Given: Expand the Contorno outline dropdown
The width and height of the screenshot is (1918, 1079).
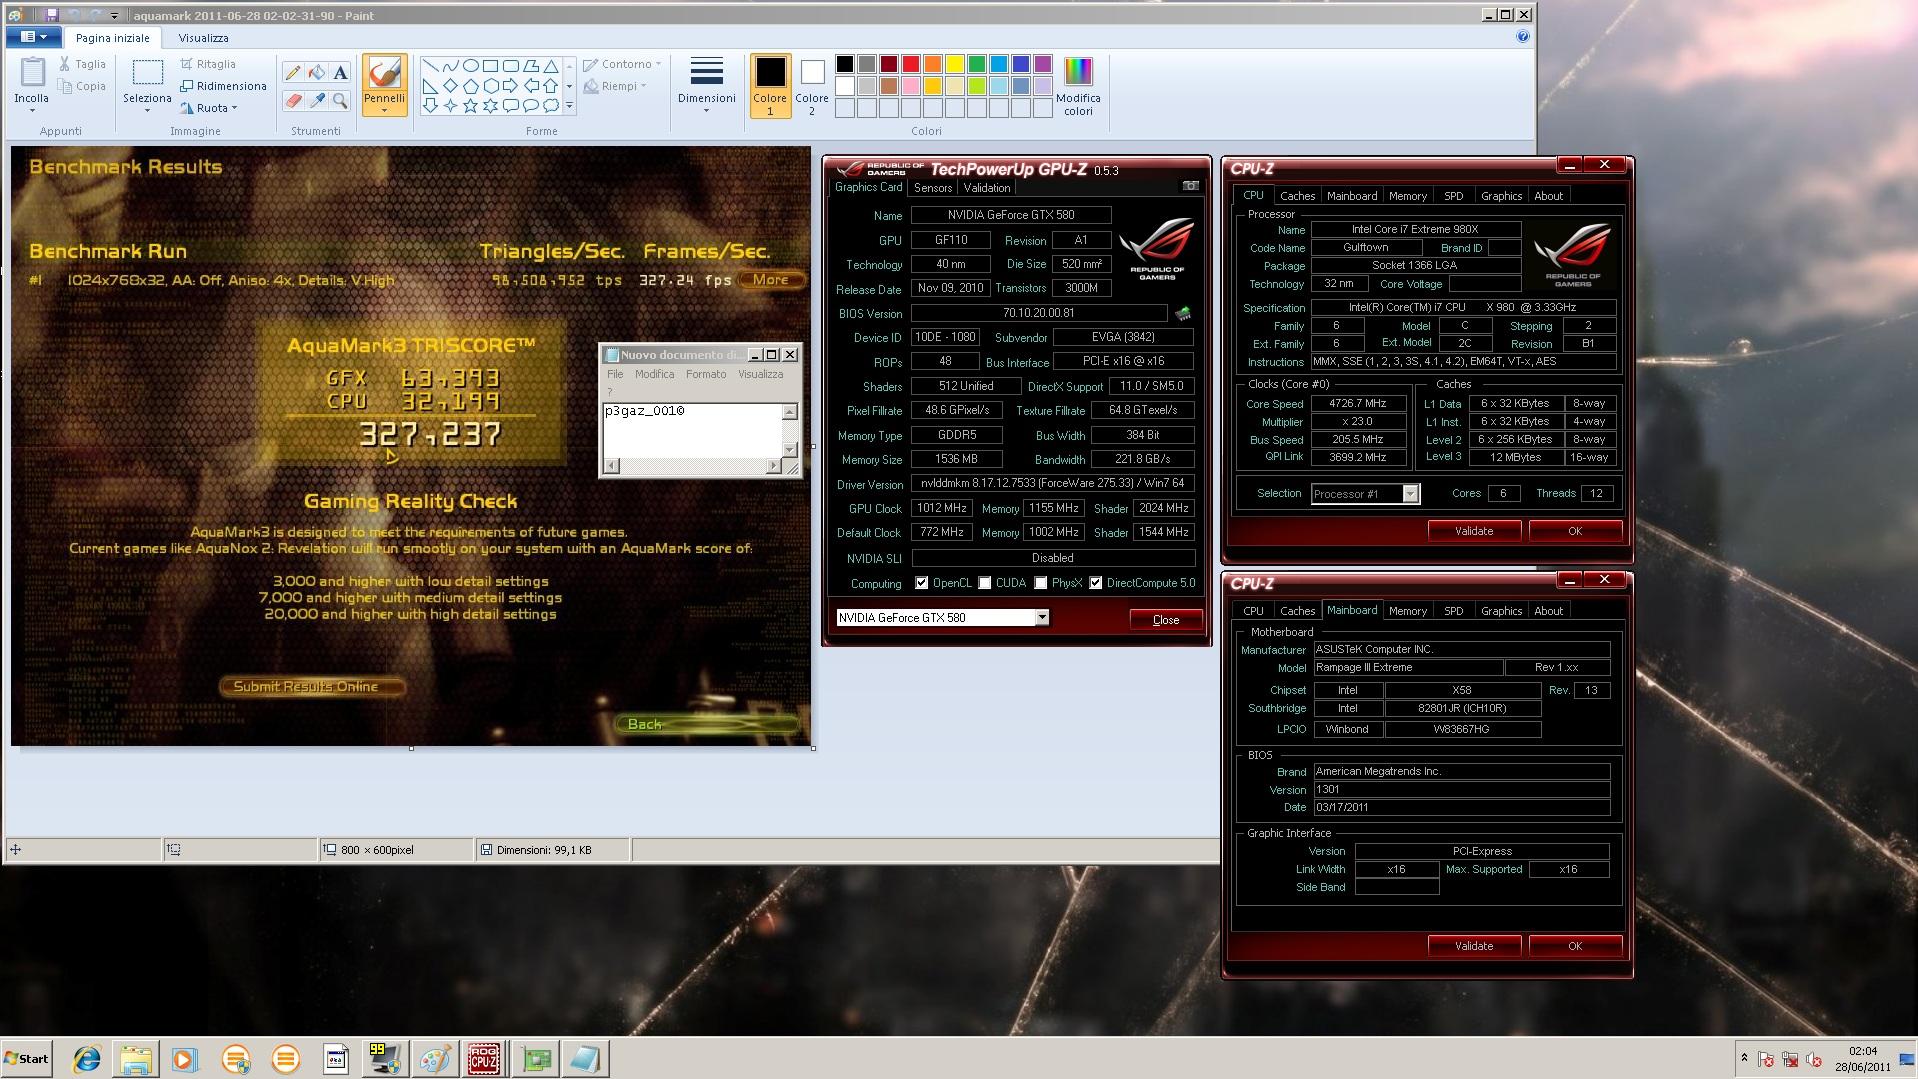Looking at the screenshot, I should [658, 64].
